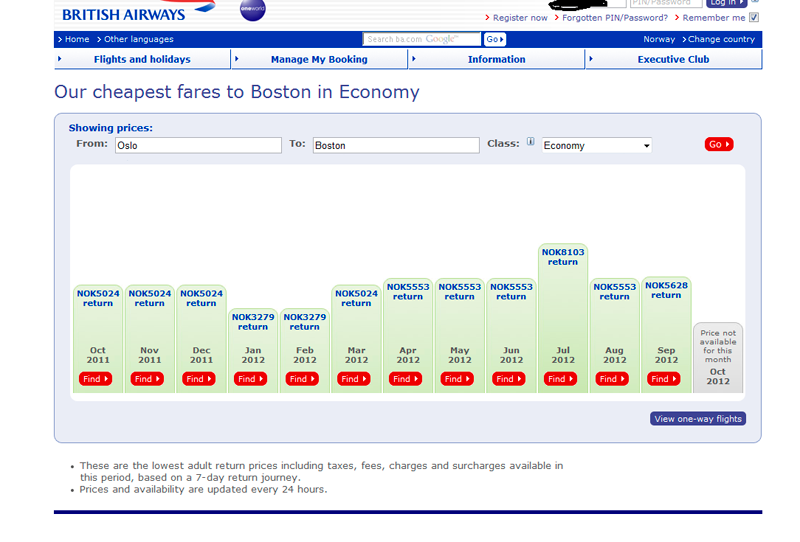Click Find for Jan 2012
The image size is (800, 542).
pos(251,379)
